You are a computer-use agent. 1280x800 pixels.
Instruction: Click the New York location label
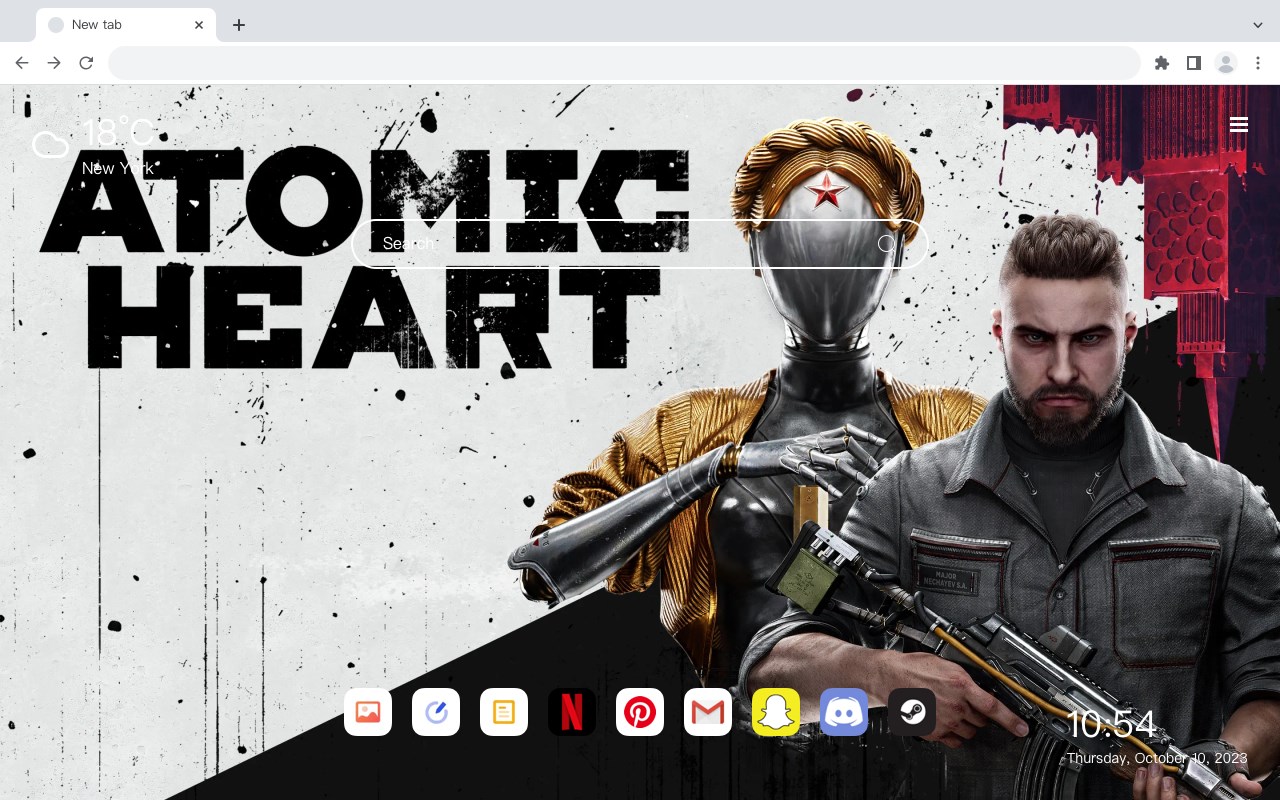118,168
